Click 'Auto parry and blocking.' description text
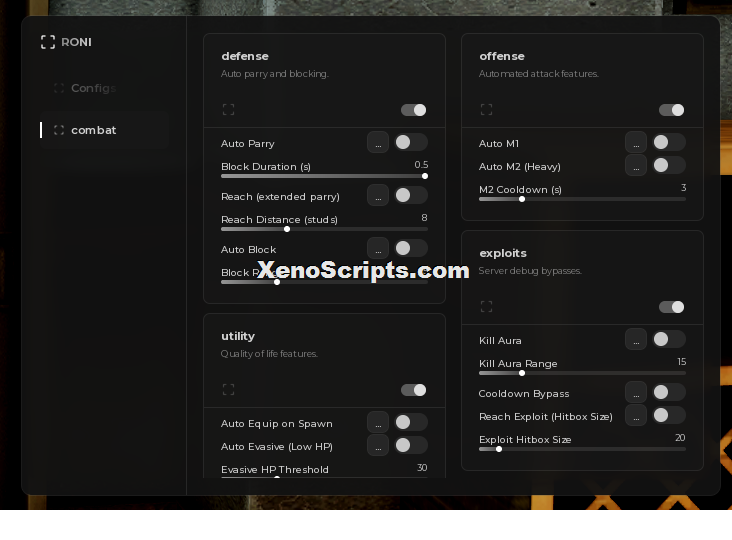Image resolution: width=732 pixels, height=540 pixels. point(275,74)
